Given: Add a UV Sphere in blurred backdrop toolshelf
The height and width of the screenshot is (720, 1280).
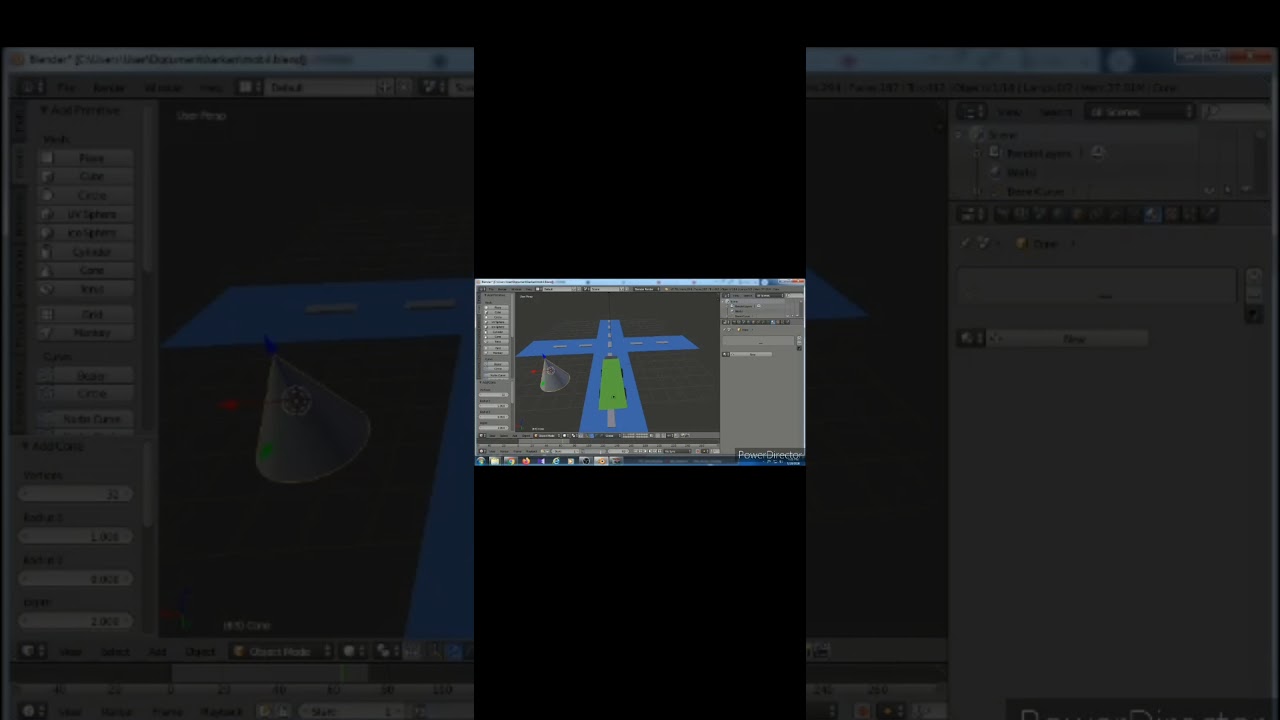Looking at the screenshot, I should tap(85, 215).
